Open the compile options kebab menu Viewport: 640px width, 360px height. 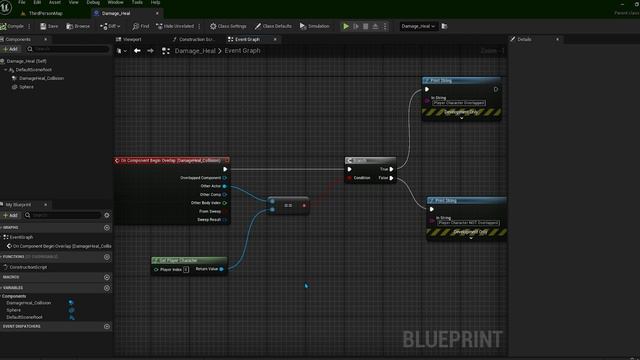[x=29, y=26]
